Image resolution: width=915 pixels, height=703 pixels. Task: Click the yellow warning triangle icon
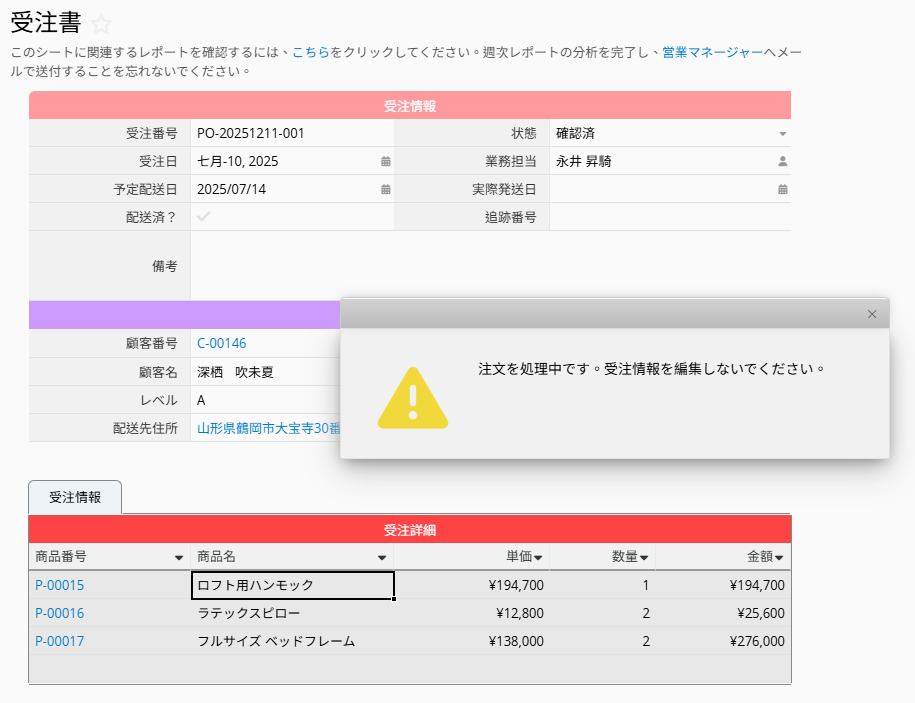(x=412, y=398)
